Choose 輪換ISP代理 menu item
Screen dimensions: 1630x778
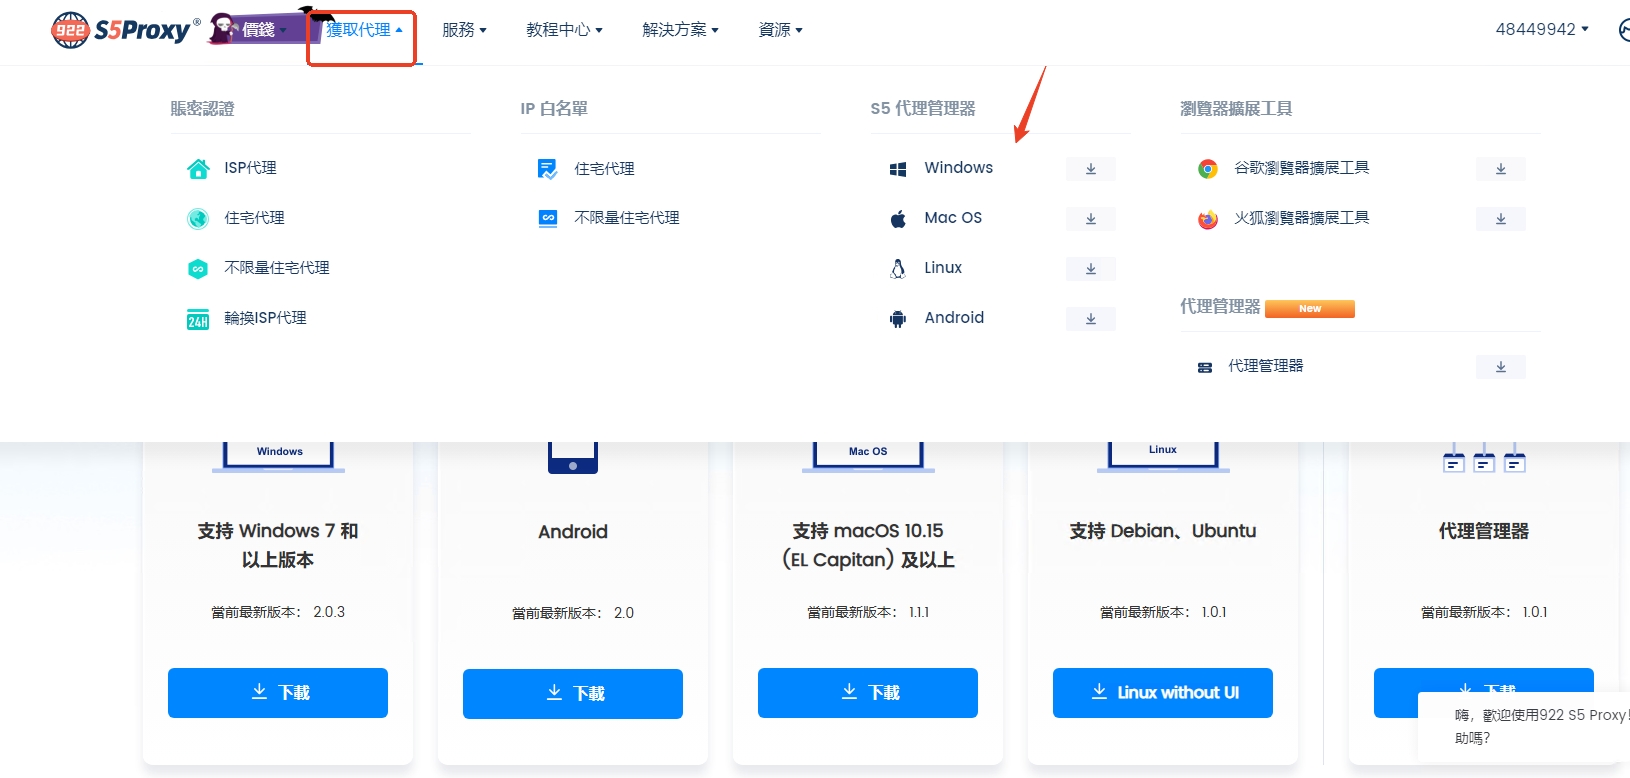(x=265, y=318)
